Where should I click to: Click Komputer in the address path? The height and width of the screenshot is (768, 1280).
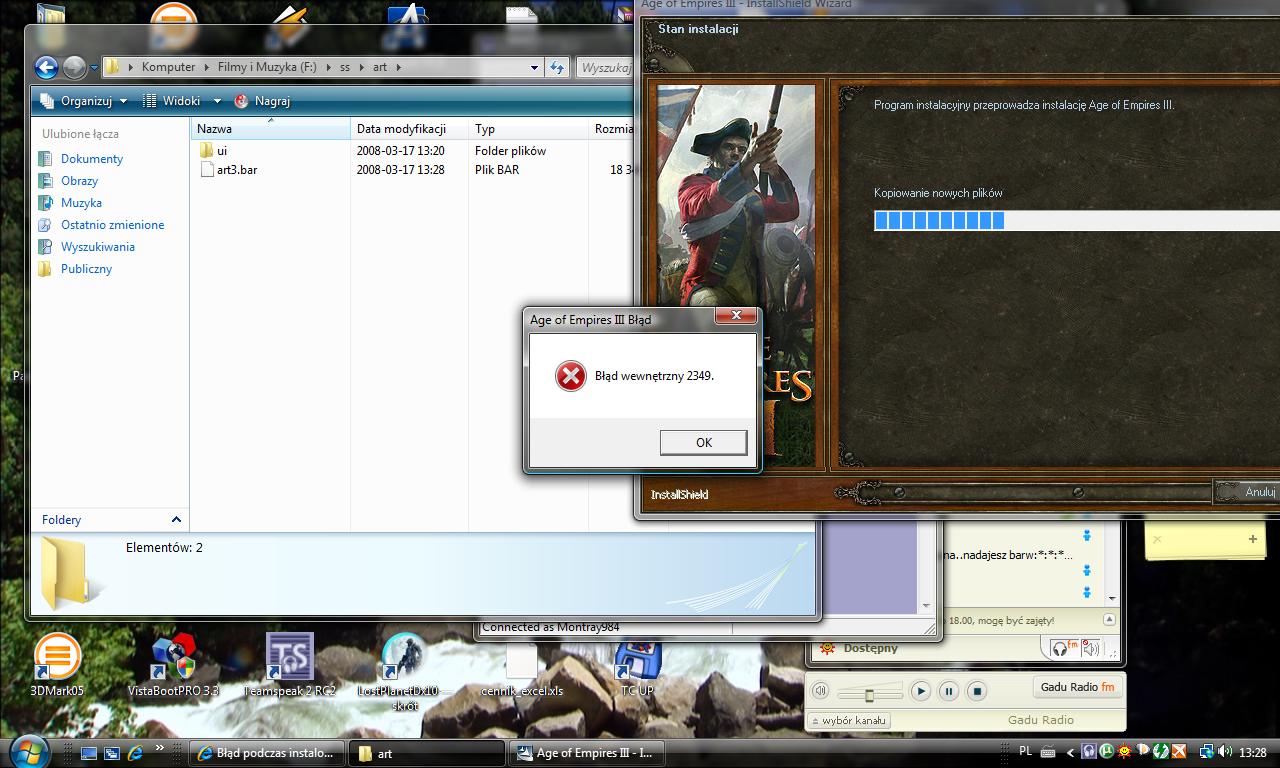(x=168, y=67)
